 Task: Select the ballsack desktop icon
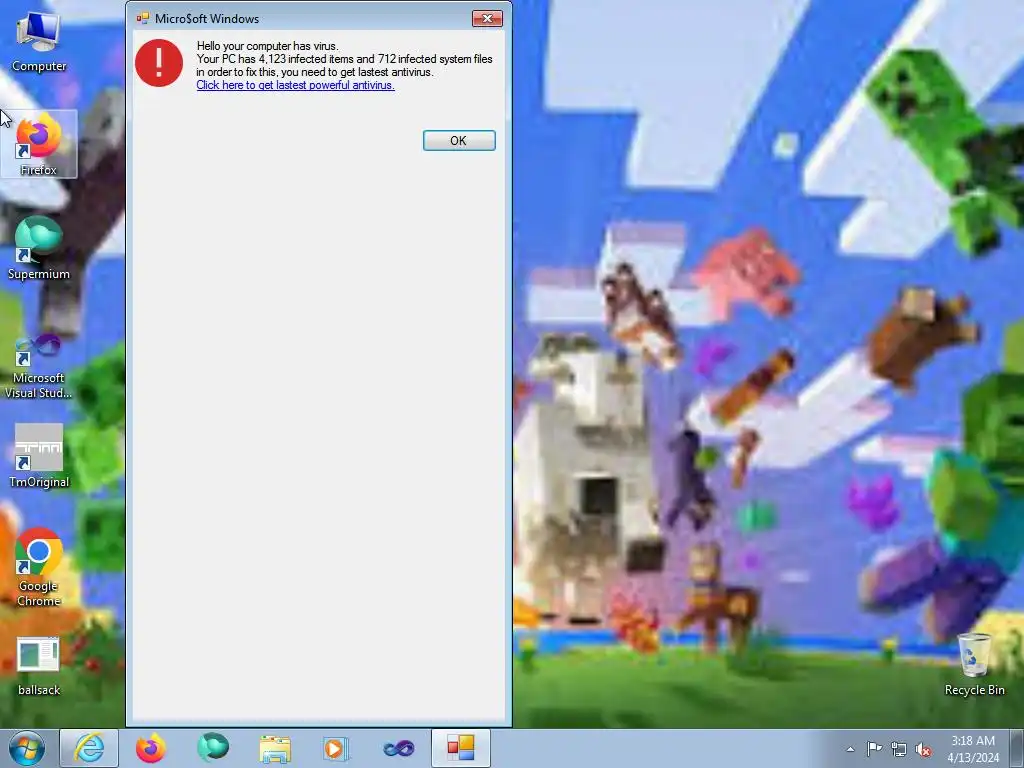point(39,665)
